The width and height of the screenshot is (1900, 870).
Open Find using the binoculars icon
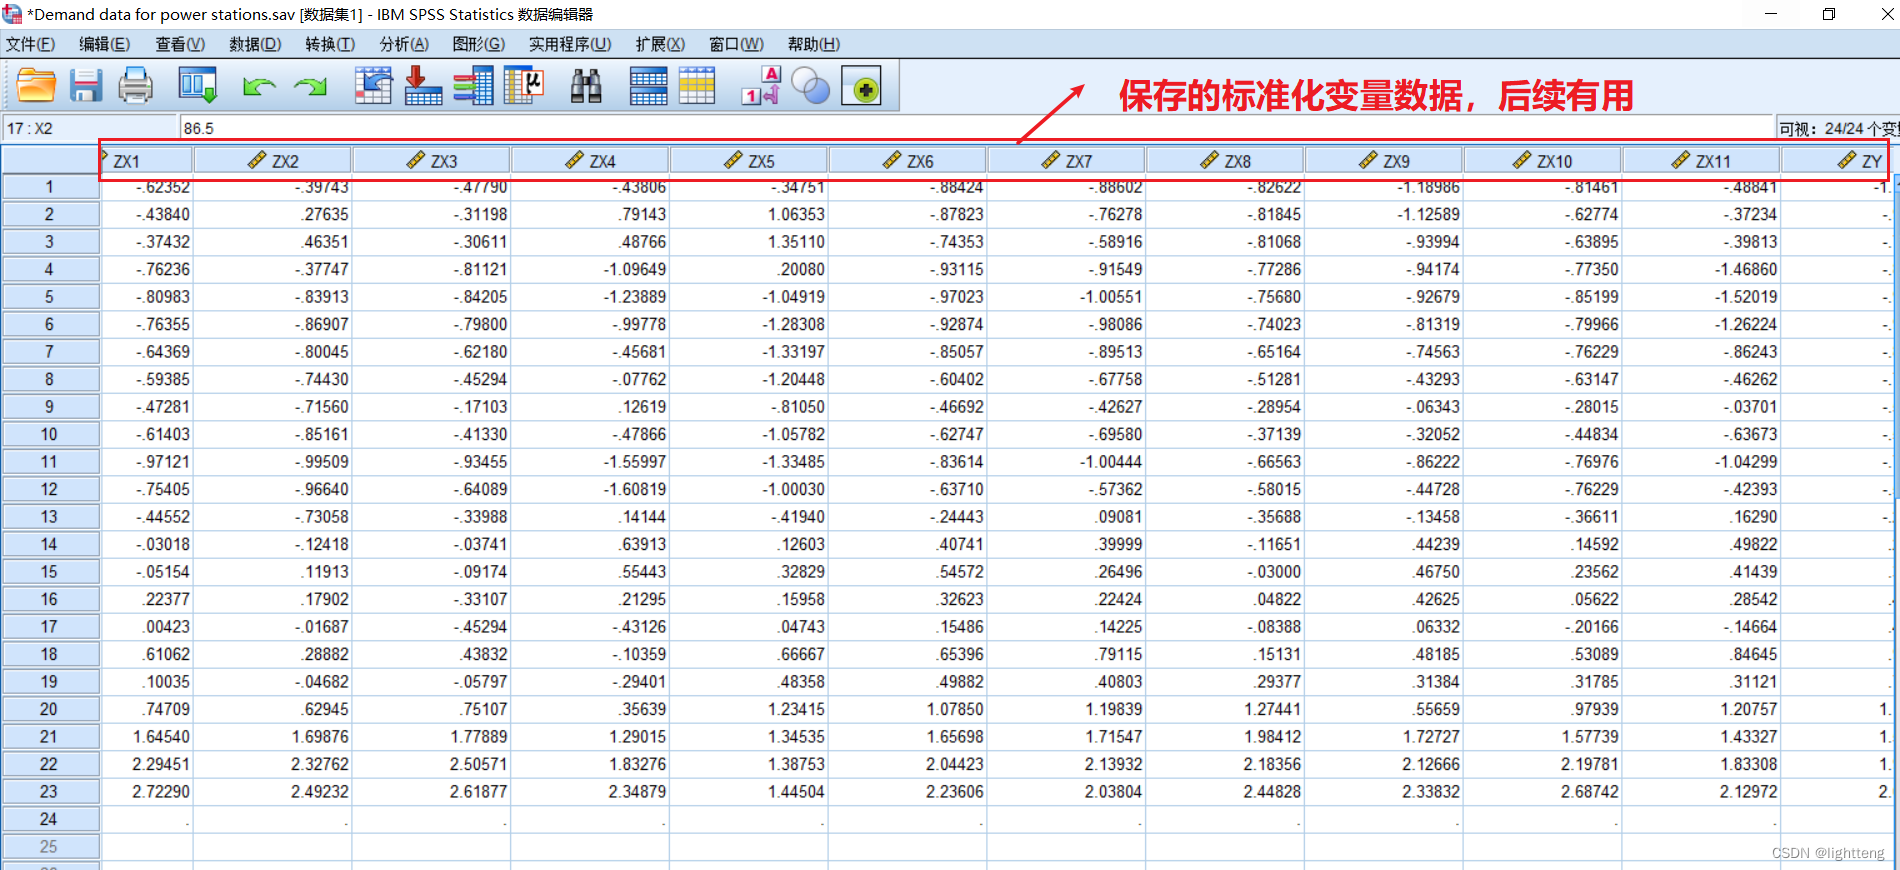coord(586,86)
